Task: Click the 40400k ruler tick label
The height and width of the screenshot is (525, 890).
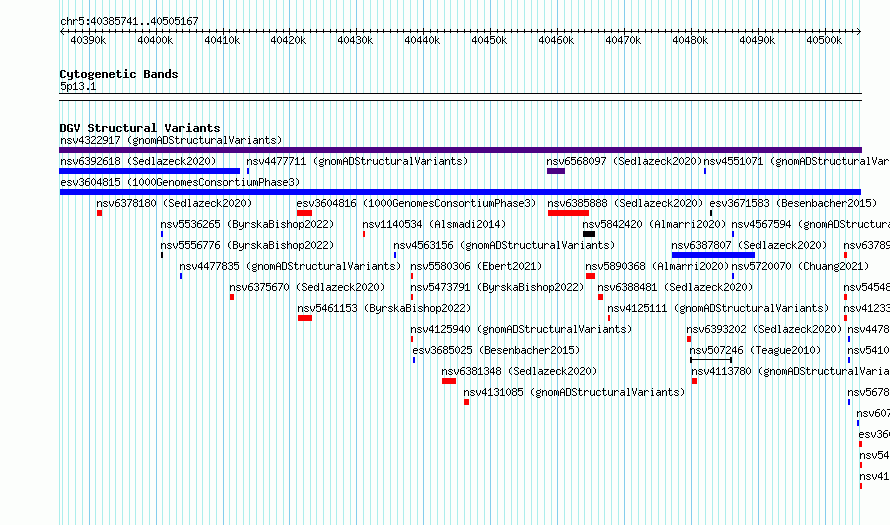Action: [x=155, y=40]
